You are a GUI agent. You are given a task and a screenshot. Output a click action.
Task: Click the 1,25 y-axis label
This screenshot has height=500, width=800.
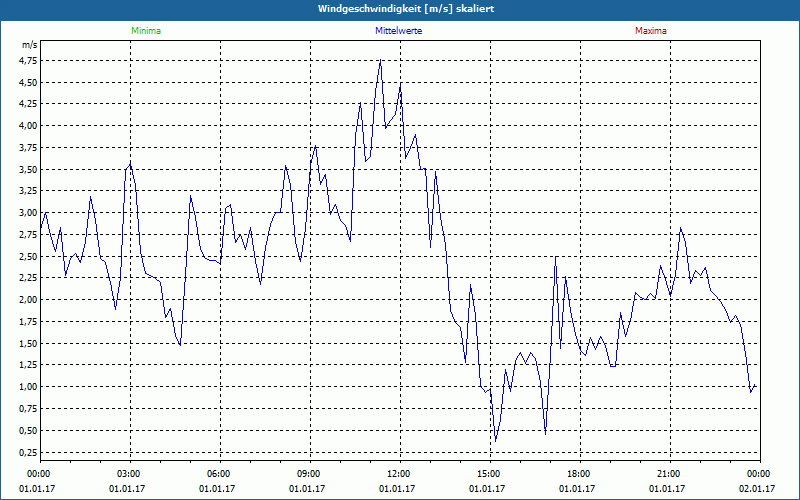[x=30, y=365]
